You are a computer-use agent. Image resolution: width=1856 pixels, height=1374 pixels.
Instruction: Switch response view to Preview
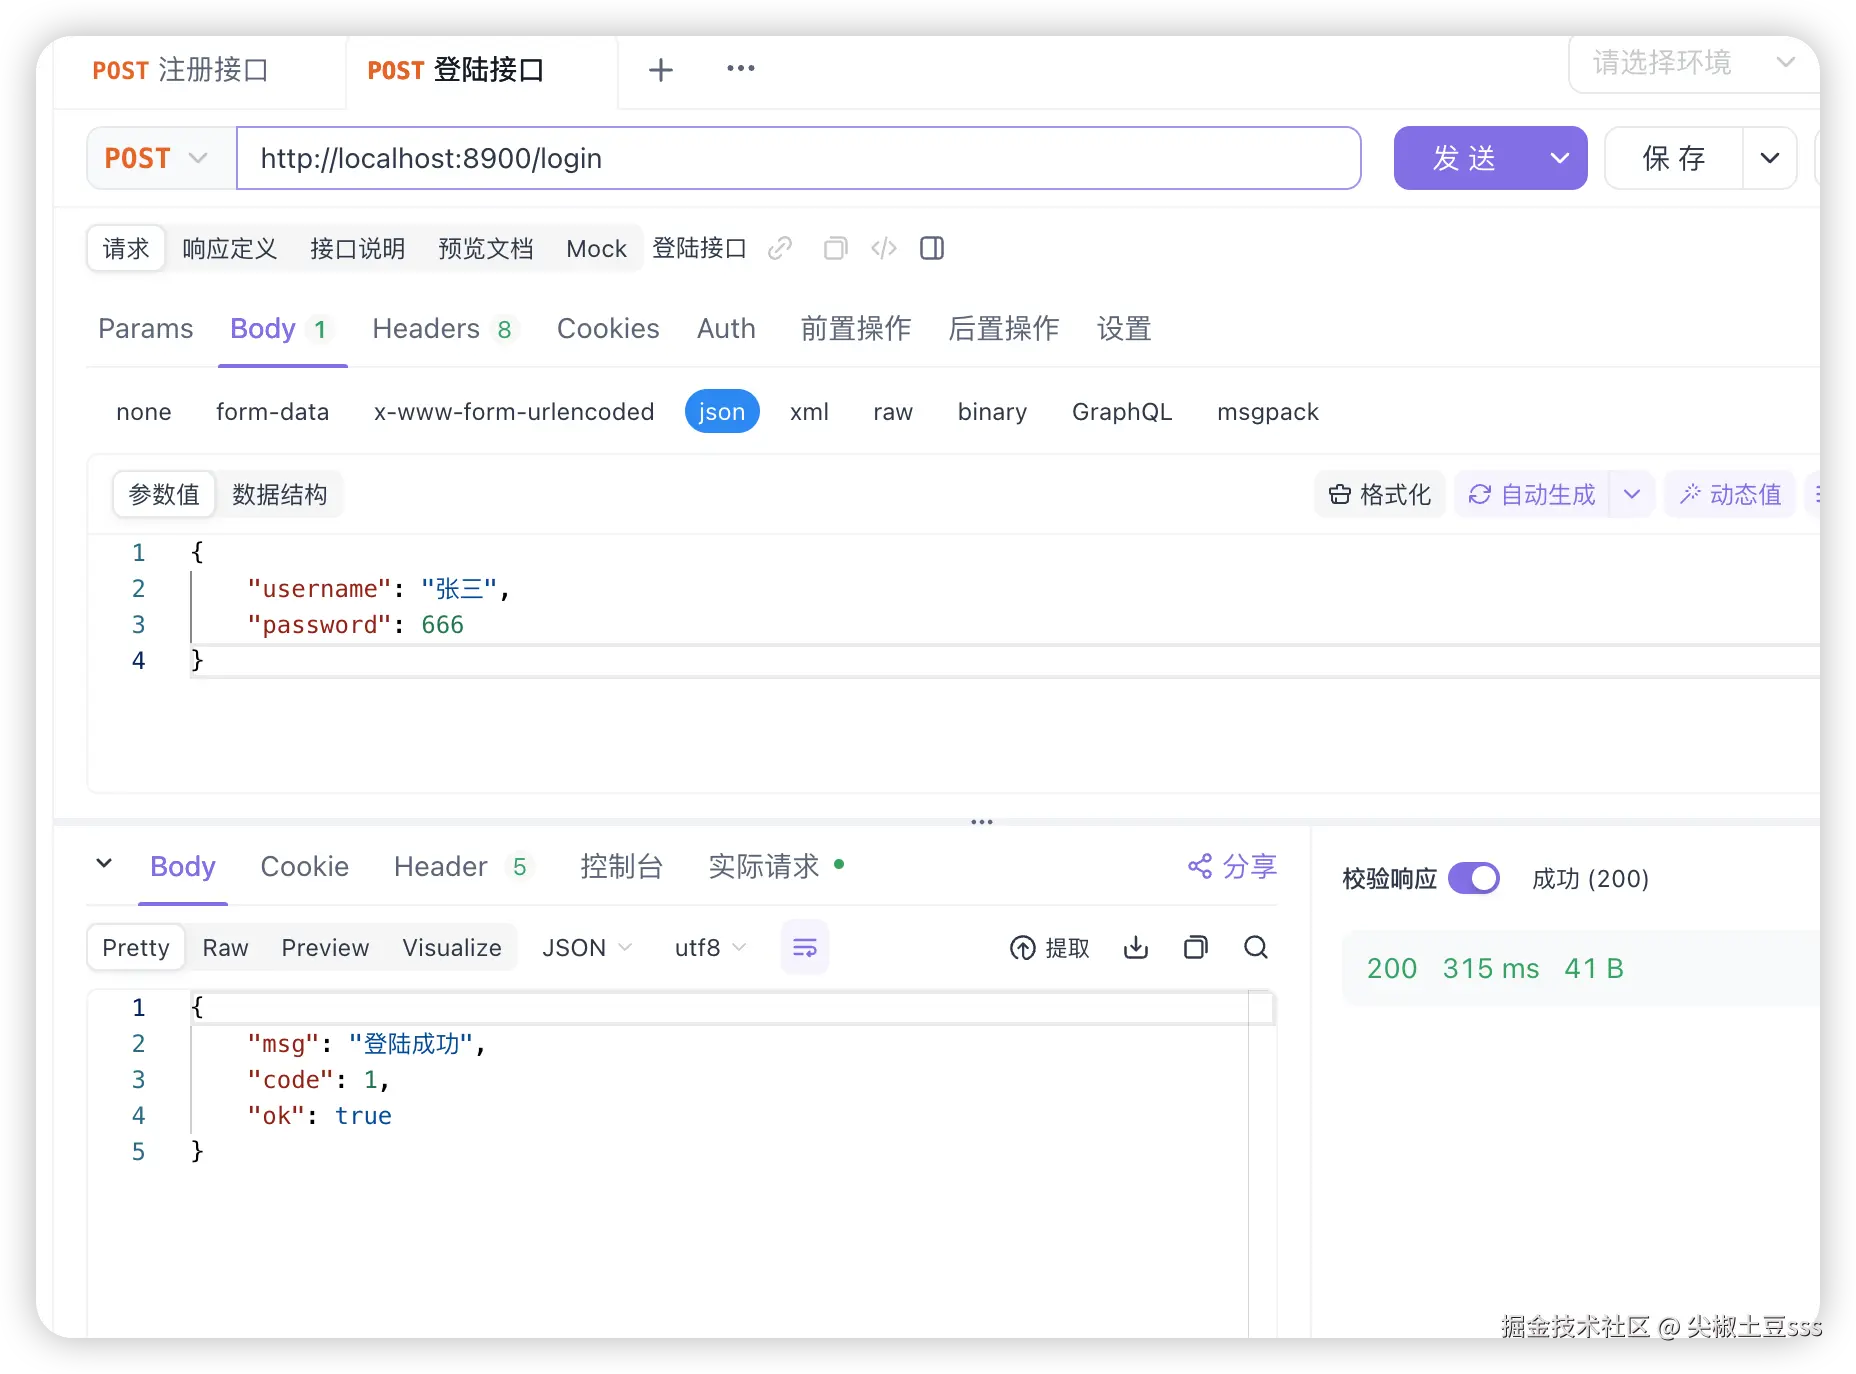[325, 948]
